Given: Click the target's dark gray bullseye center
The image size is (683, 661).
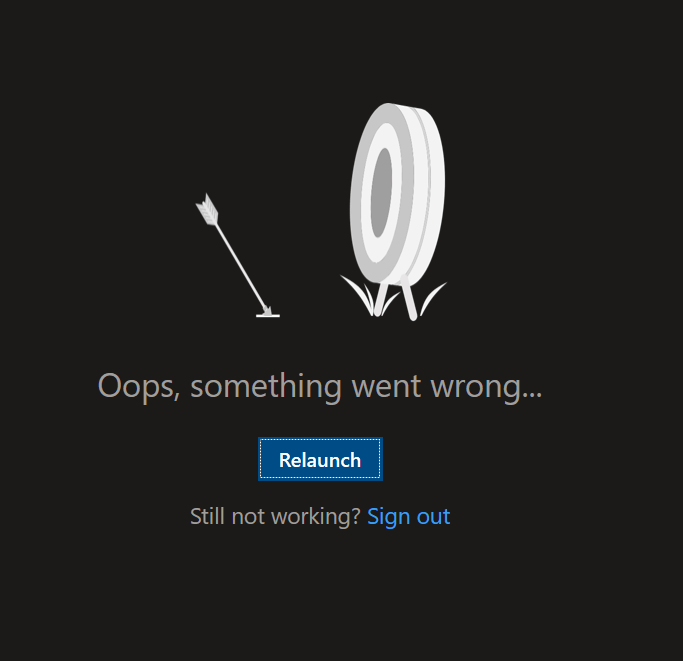Looking at the screenshot, I should coord(382,193).
